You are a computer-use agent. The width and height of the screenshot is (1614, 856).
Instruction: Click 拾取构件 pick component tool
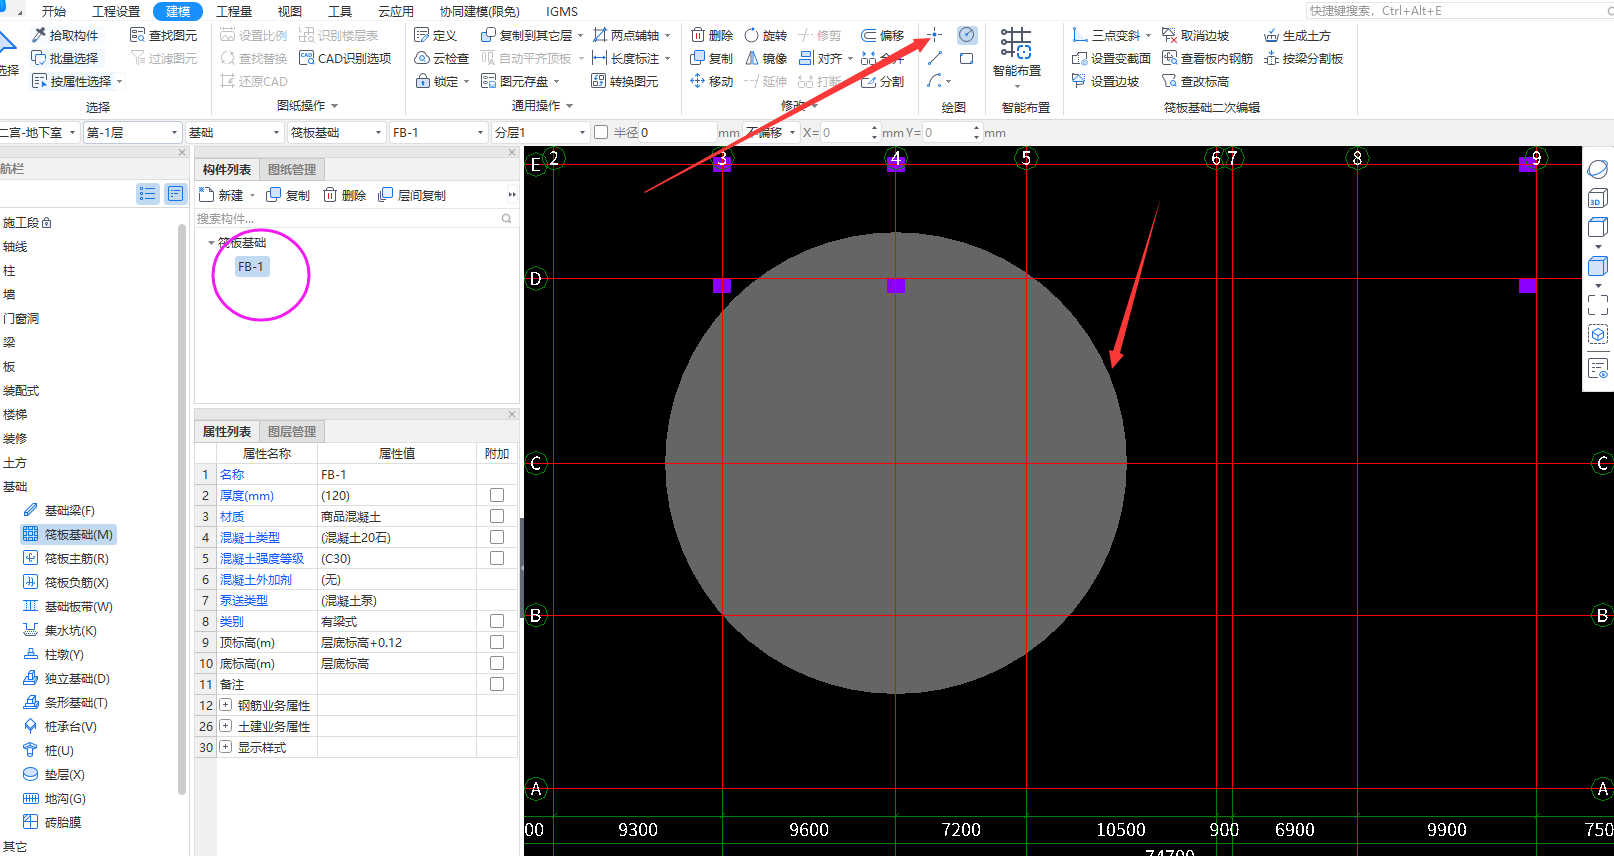[x=65, y=35]
